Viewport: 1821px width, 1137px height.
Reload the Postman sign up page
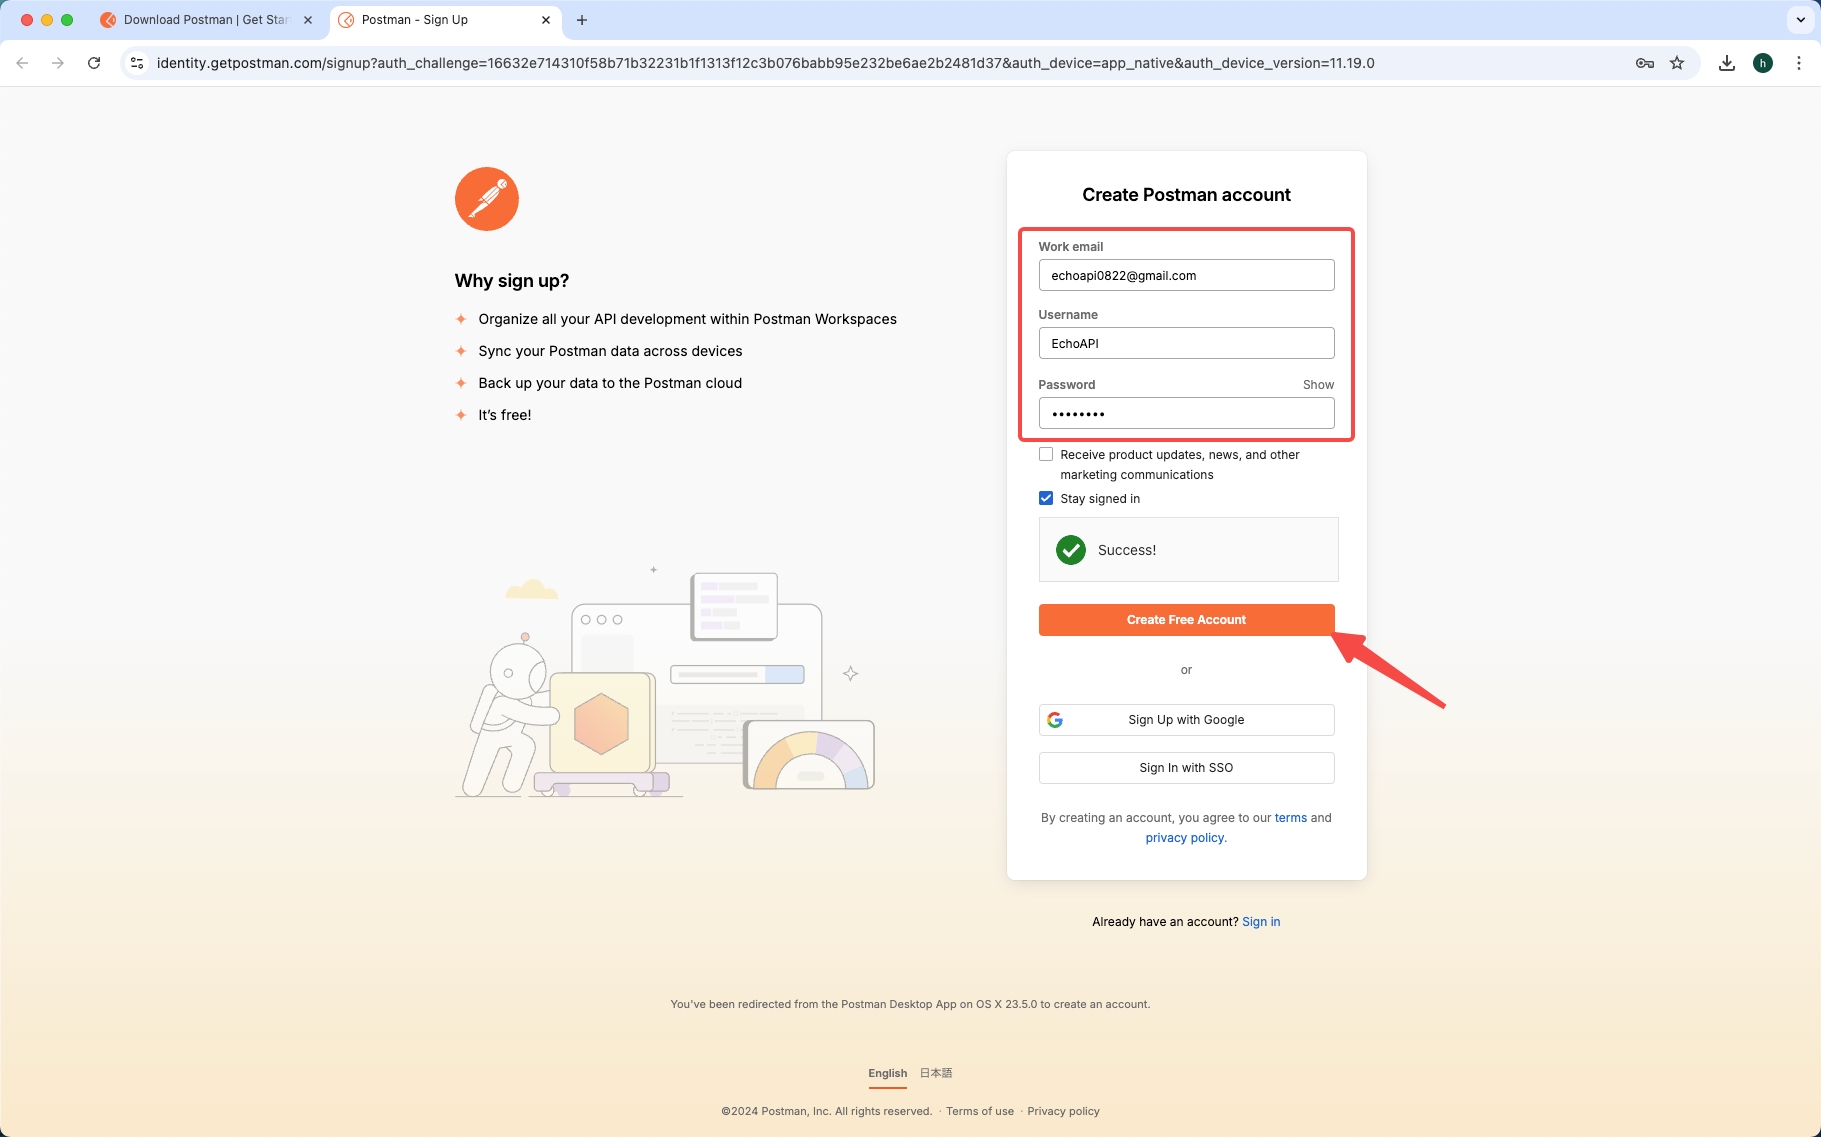[94, 63]
